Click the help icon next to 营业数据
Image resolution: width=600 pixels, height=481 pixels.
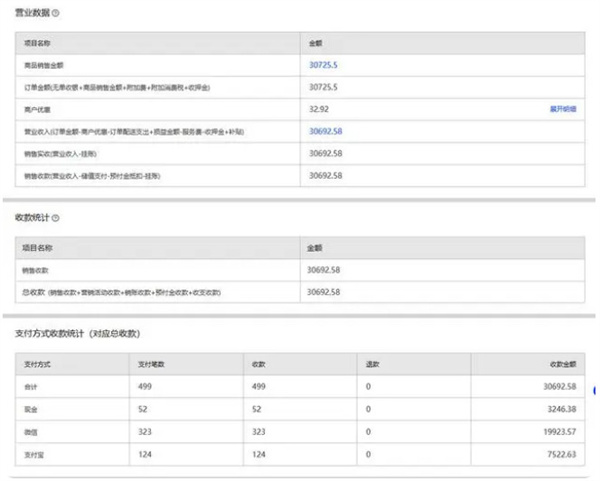click(55, 13)
